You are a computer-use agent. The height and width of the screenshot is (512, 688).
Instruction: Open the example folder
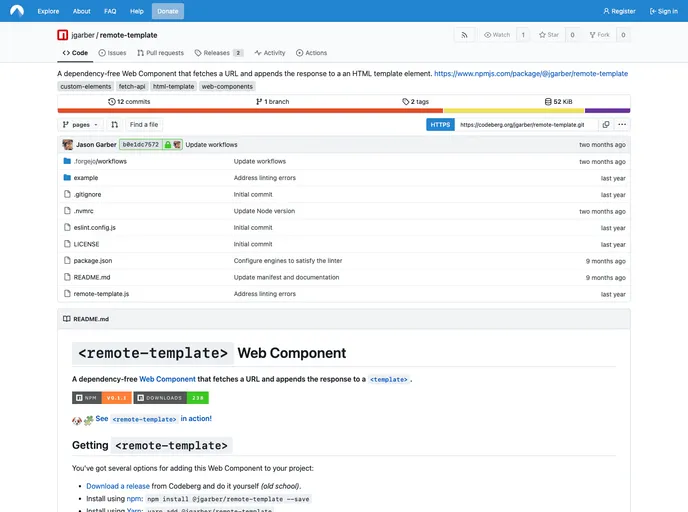tap(86, 178)
